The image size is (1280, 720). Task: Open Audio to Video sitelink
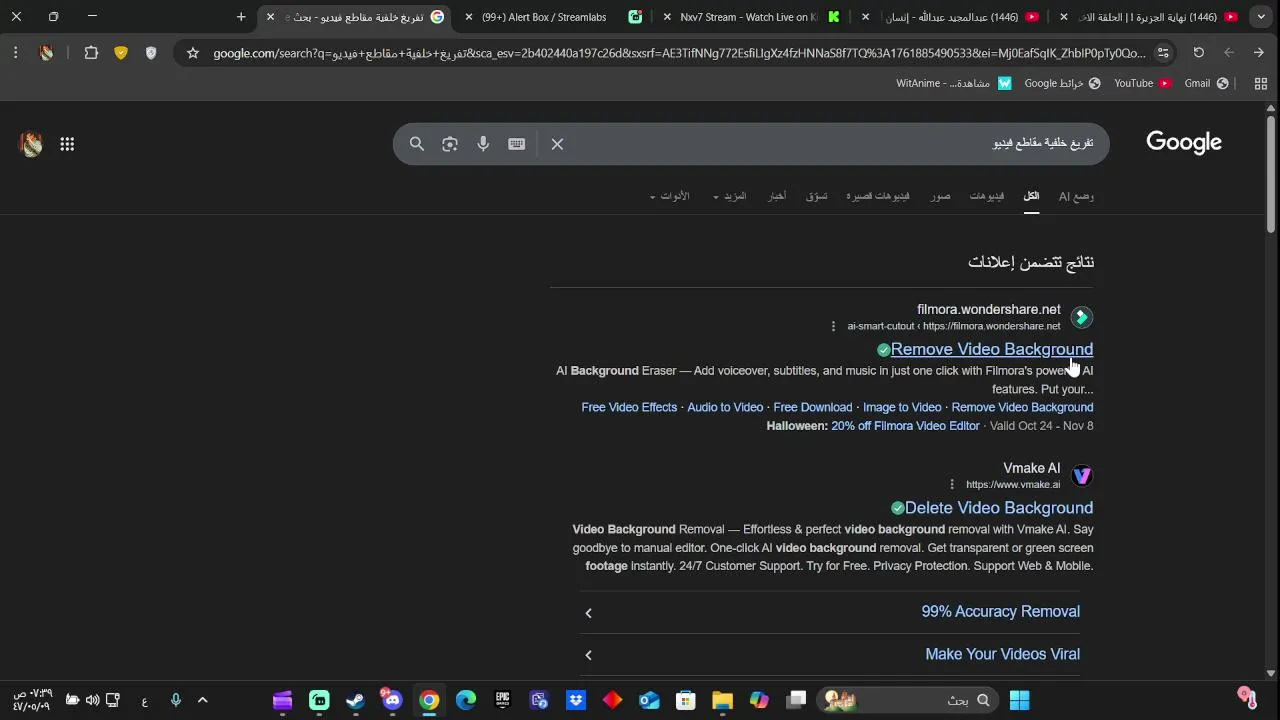click(x=725, y=407)
